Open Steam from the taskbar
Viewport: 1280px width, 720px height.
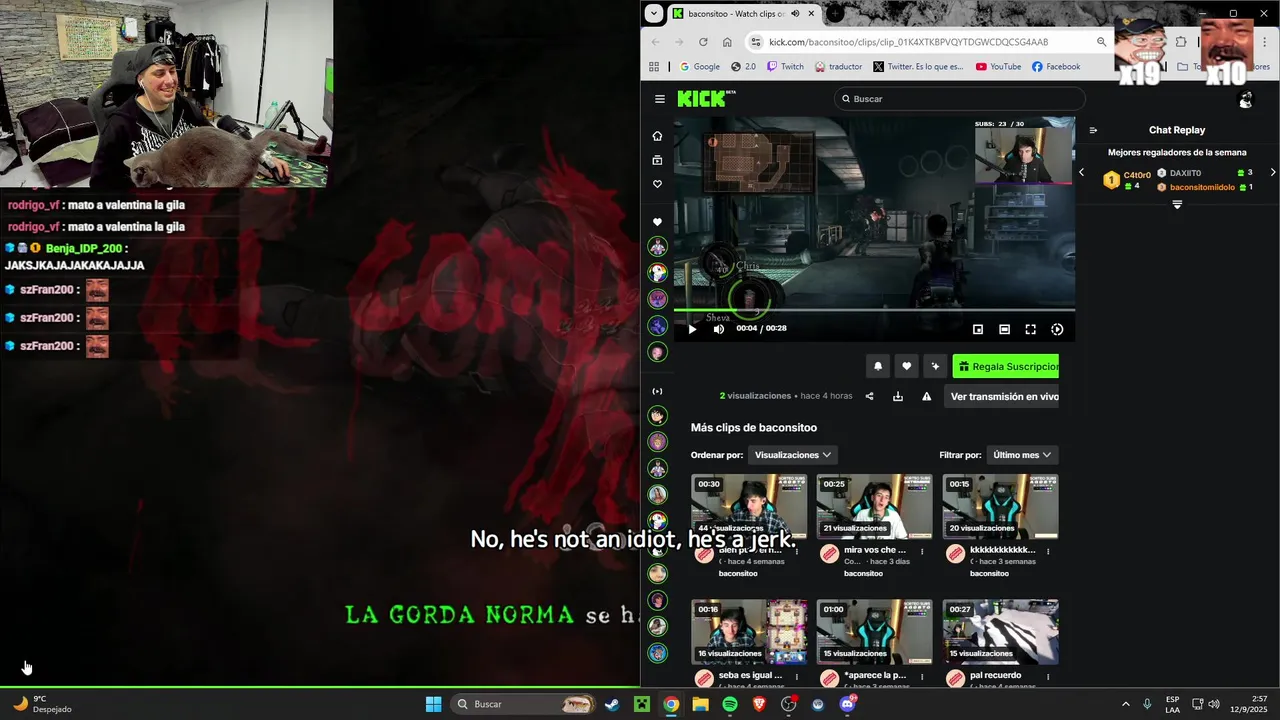(611, 704)
